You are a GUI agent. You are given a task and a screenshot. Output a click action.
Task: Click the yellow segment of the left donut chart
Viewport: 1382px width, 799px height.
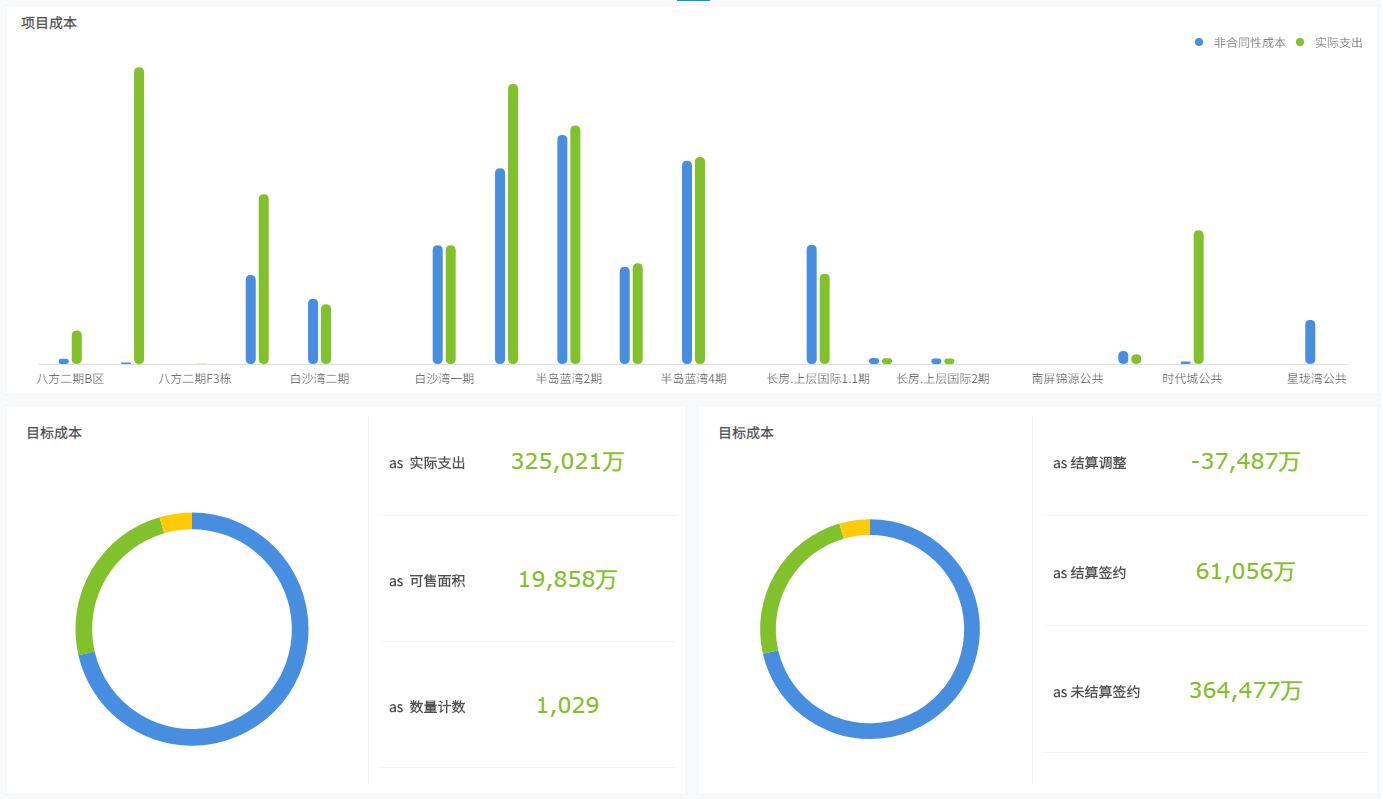pyautogui.click(x=176, y=522)
